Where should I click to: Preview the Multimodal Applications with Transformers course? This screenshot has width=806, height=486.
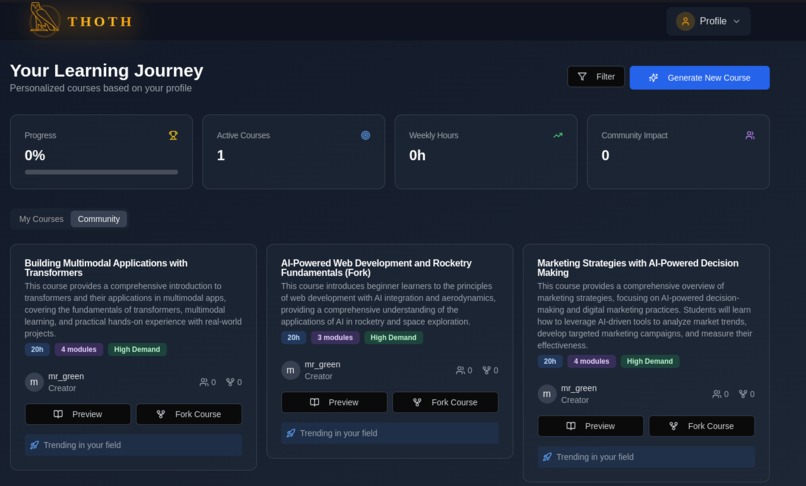click(78, 414)
